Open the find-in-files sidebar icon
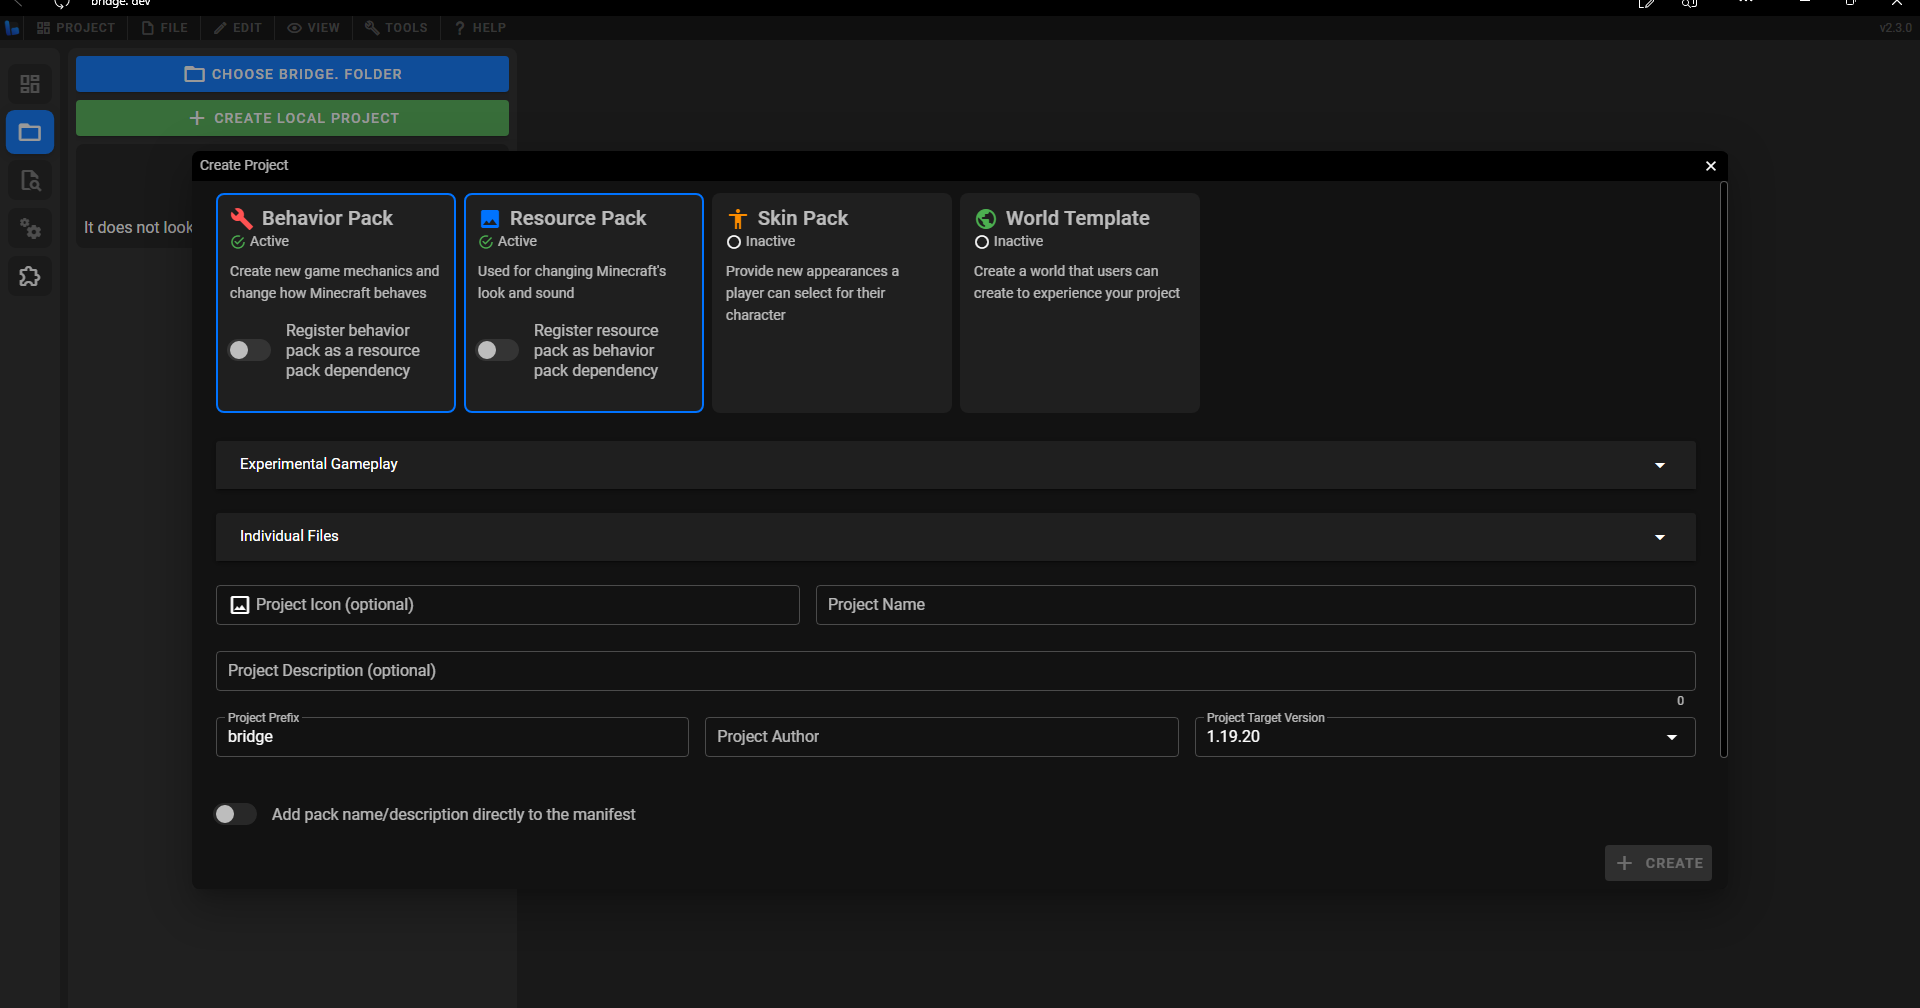 pyautogui.click(x=30, y=181)
